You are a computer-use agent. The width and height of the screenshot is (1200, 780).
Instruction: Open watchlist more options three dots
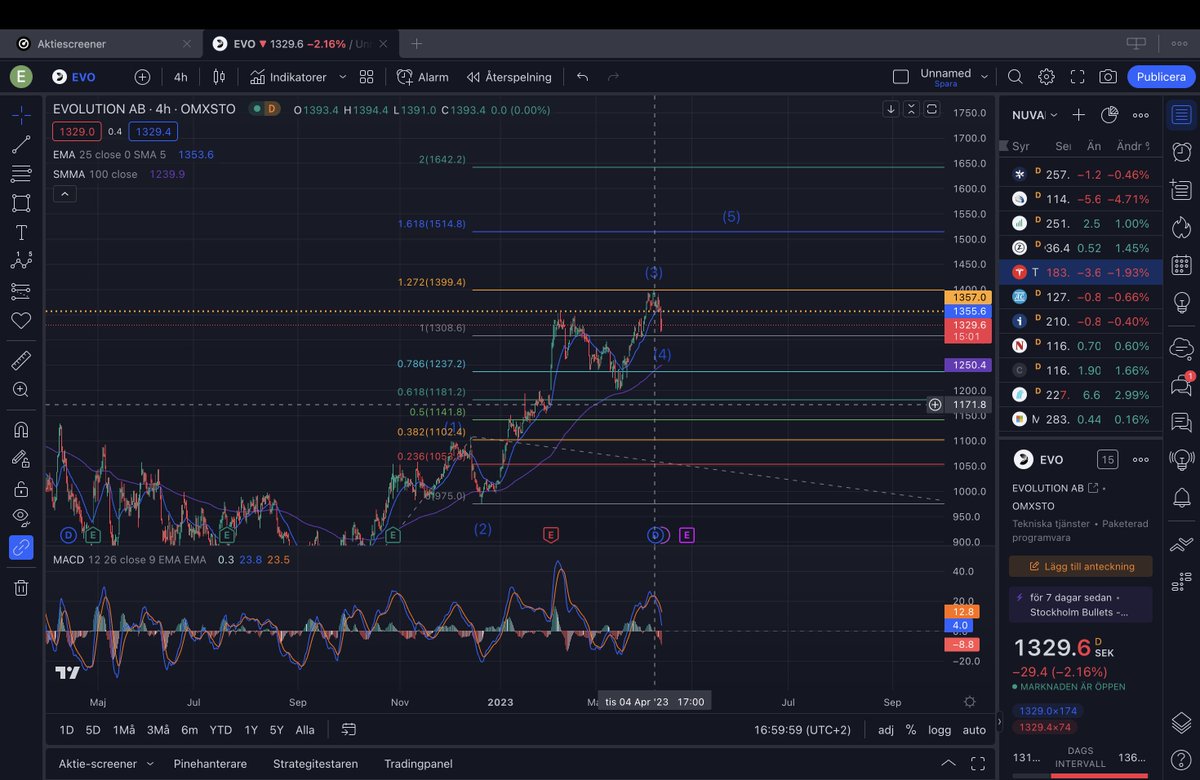tap(1141, 115)
